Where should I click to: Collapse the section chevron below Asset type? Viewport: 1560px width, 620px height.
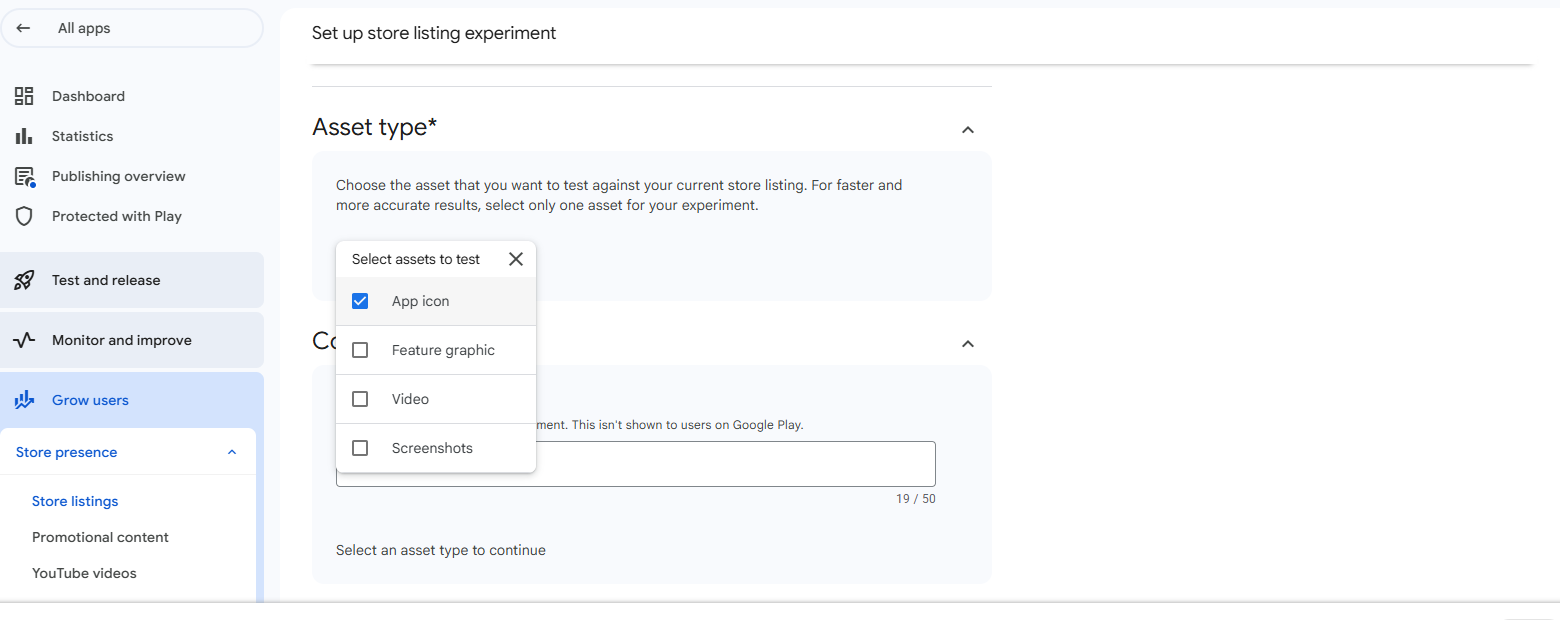point(967,344)
